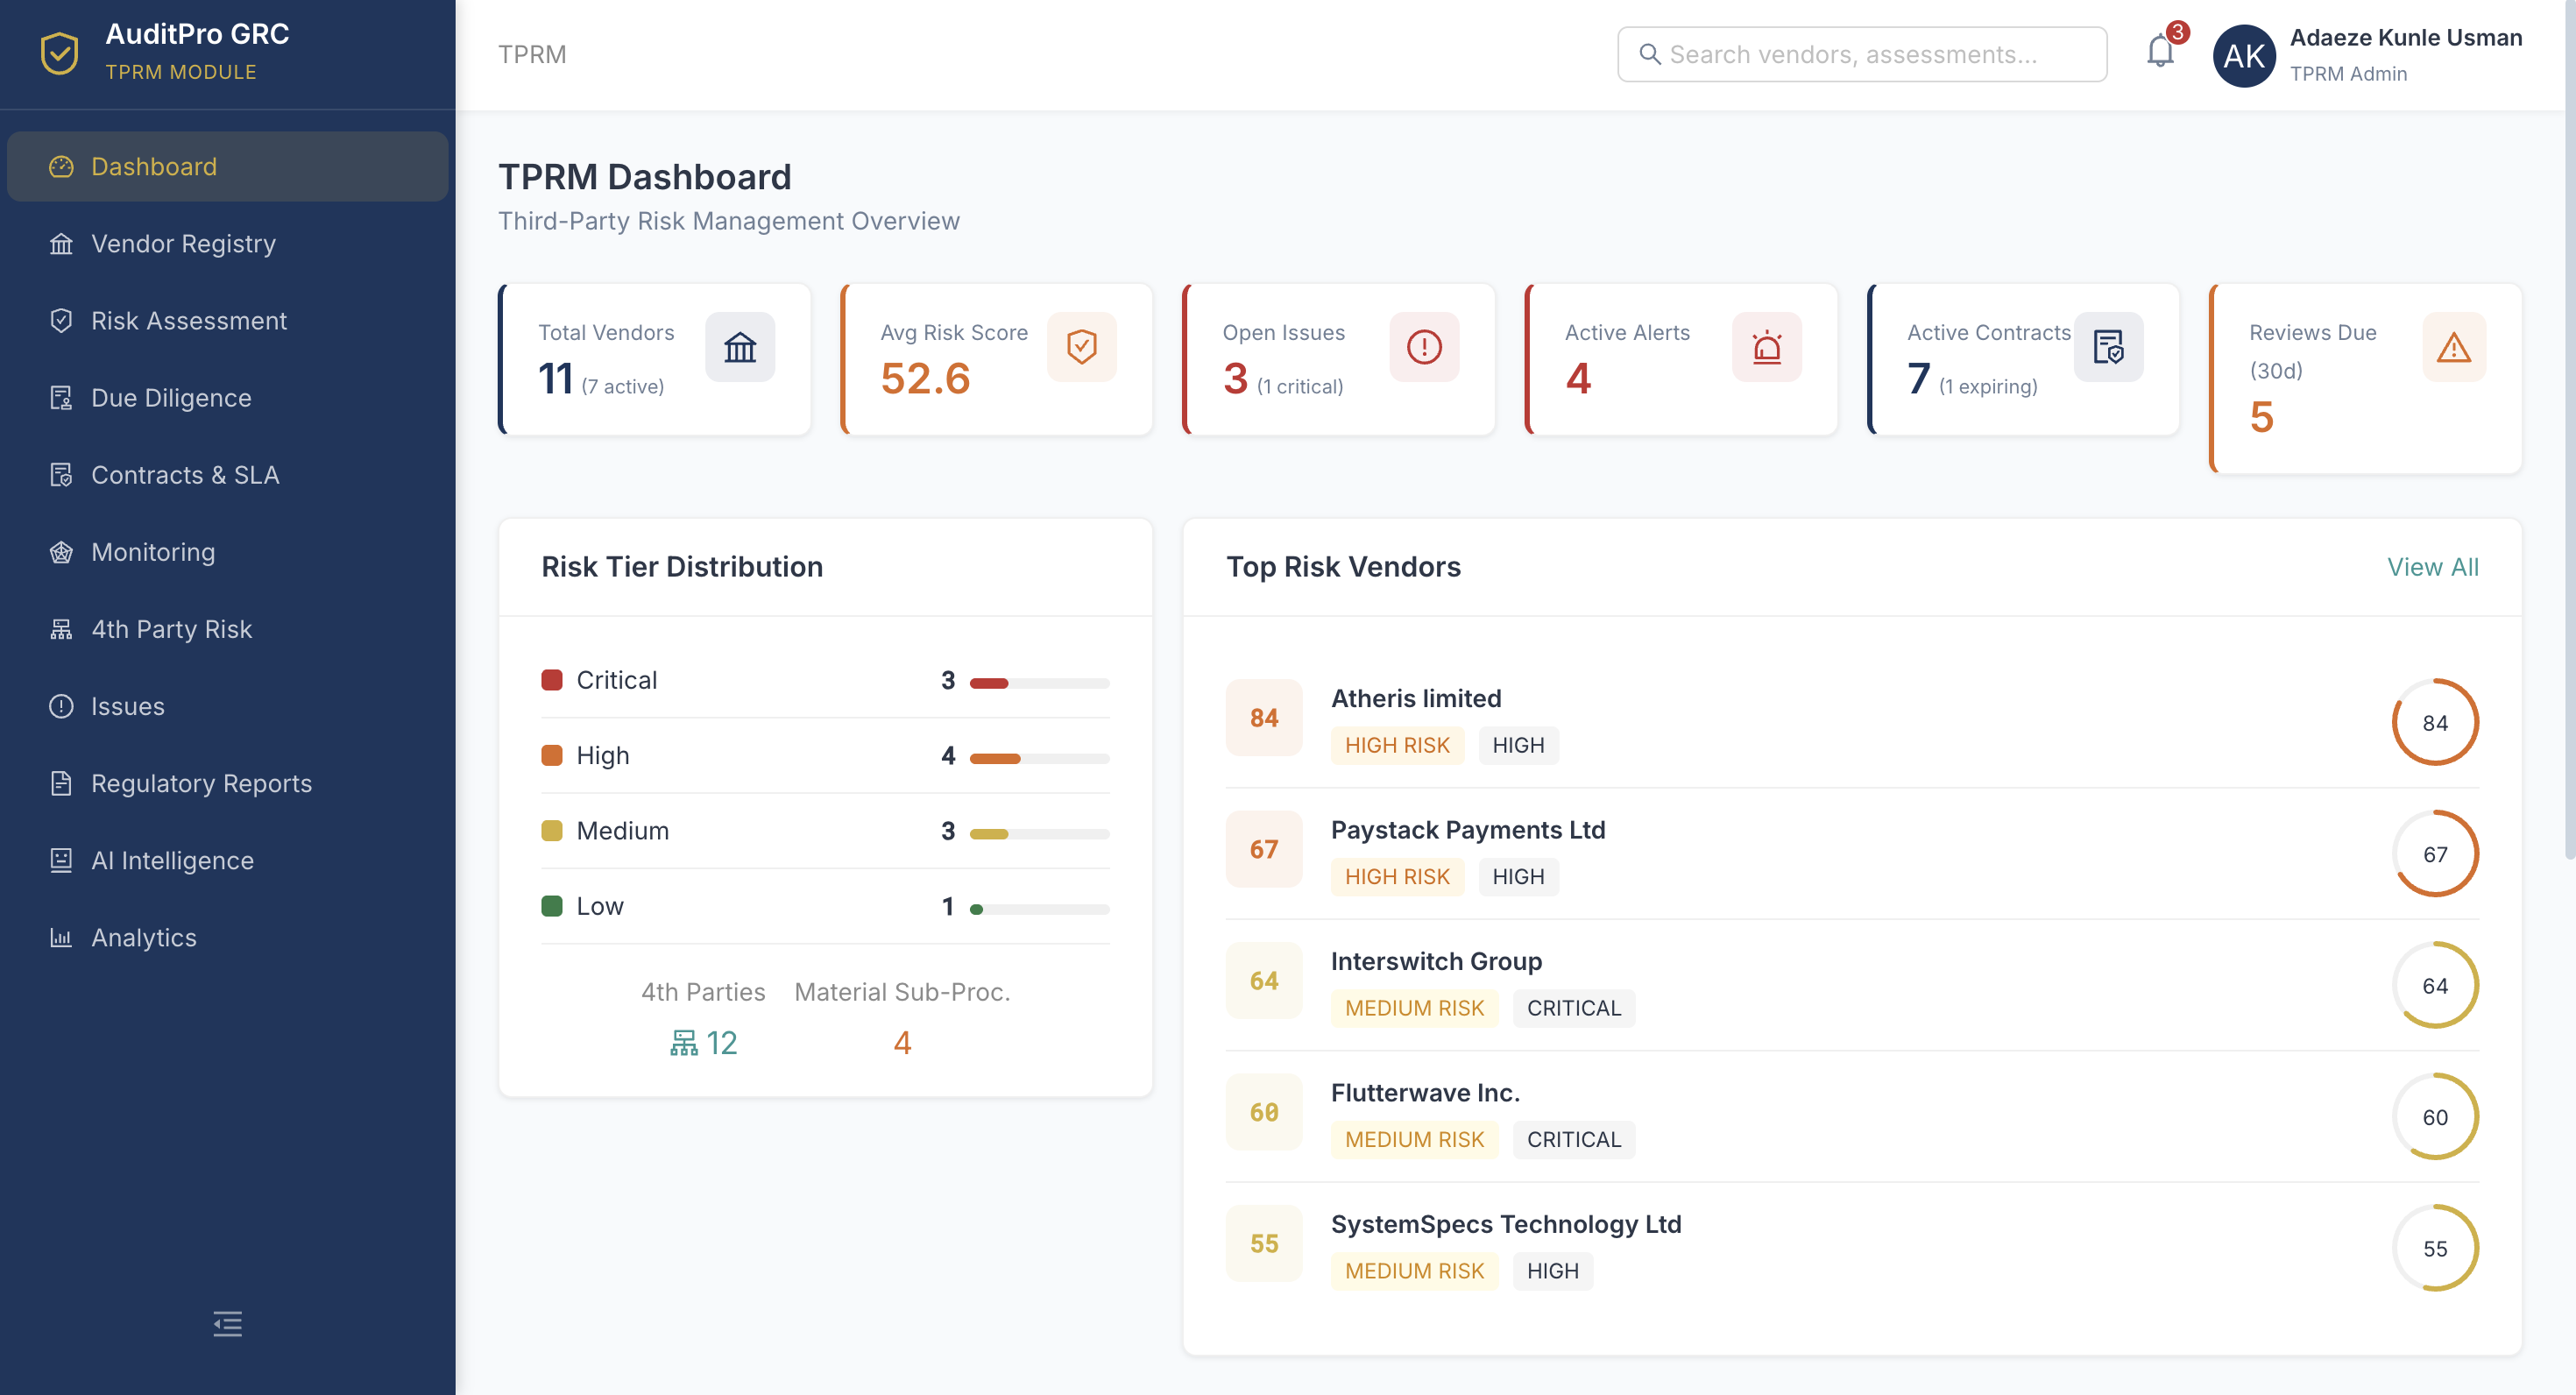Click the siren icon on Active Alerts card

1767,347
